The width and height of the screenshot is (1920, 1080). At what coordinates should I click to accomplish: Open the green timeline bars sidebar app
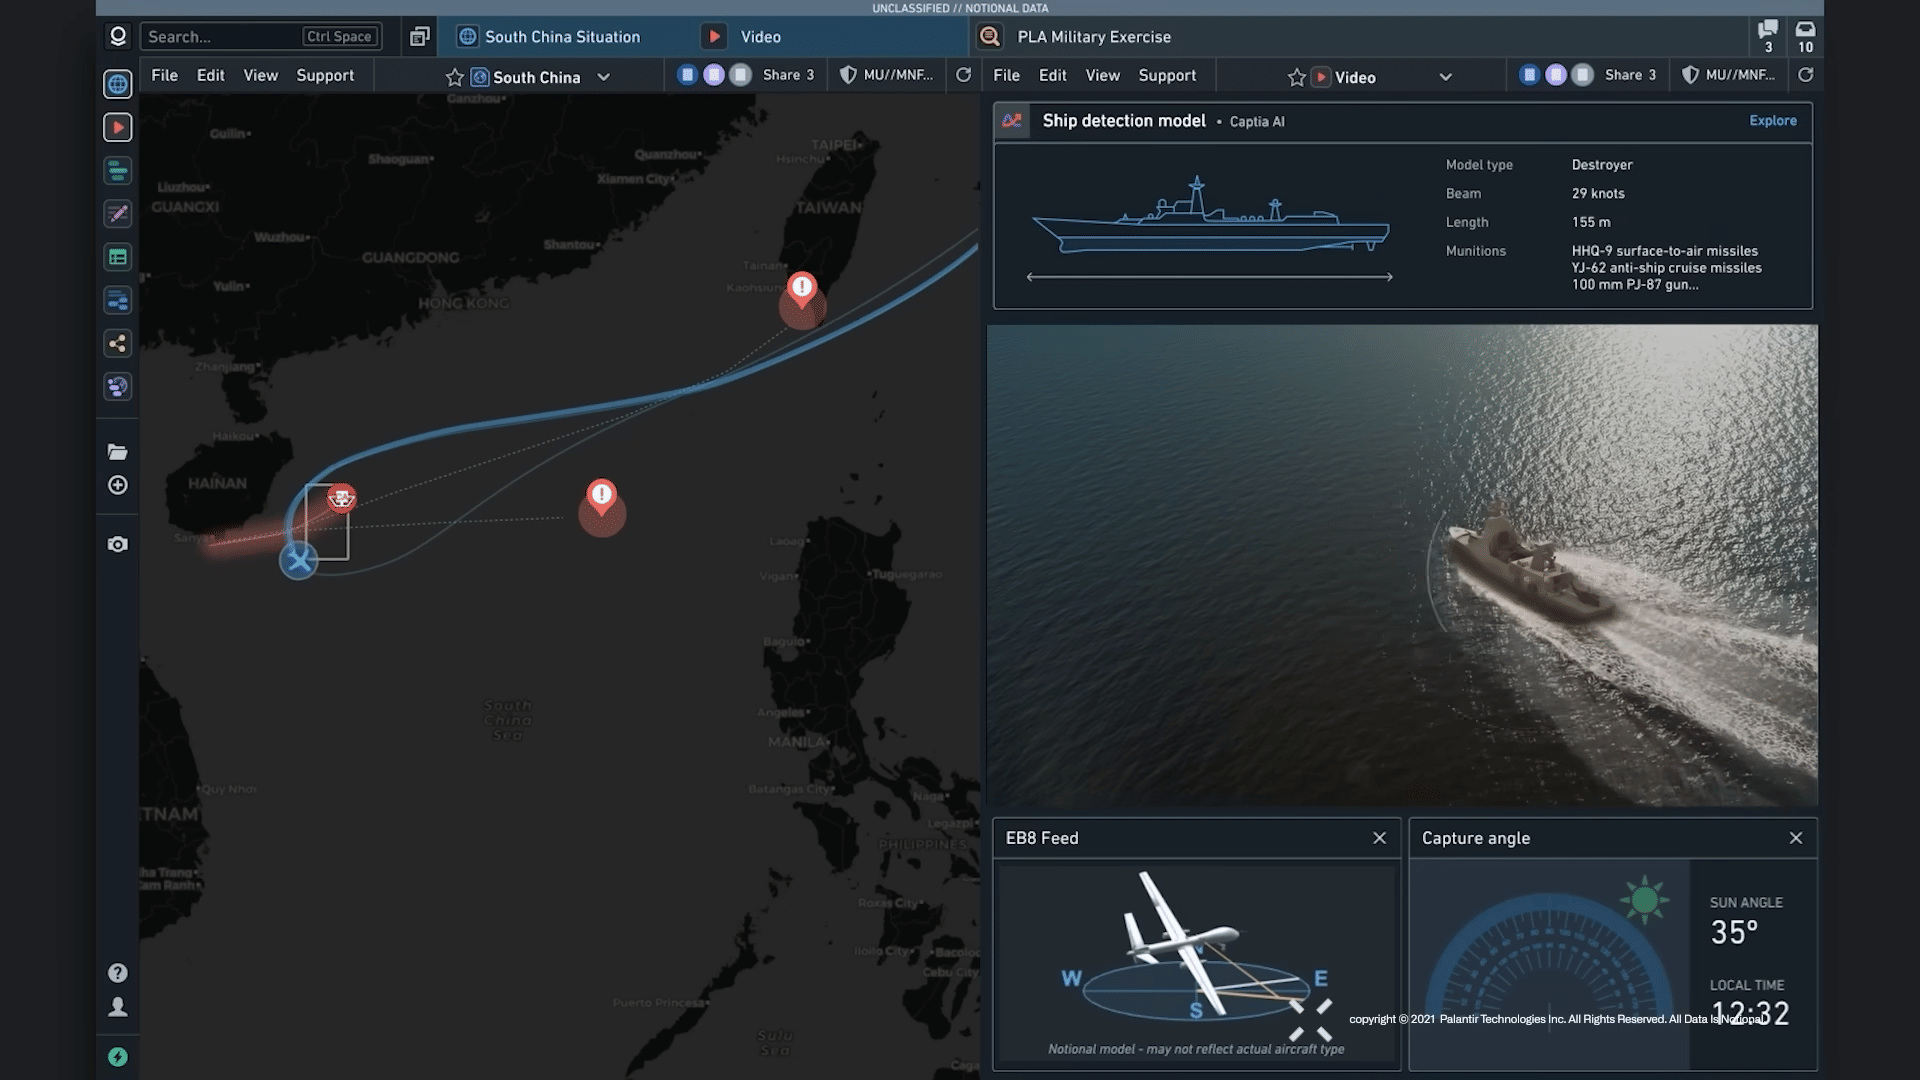click(x=118, y=171)
